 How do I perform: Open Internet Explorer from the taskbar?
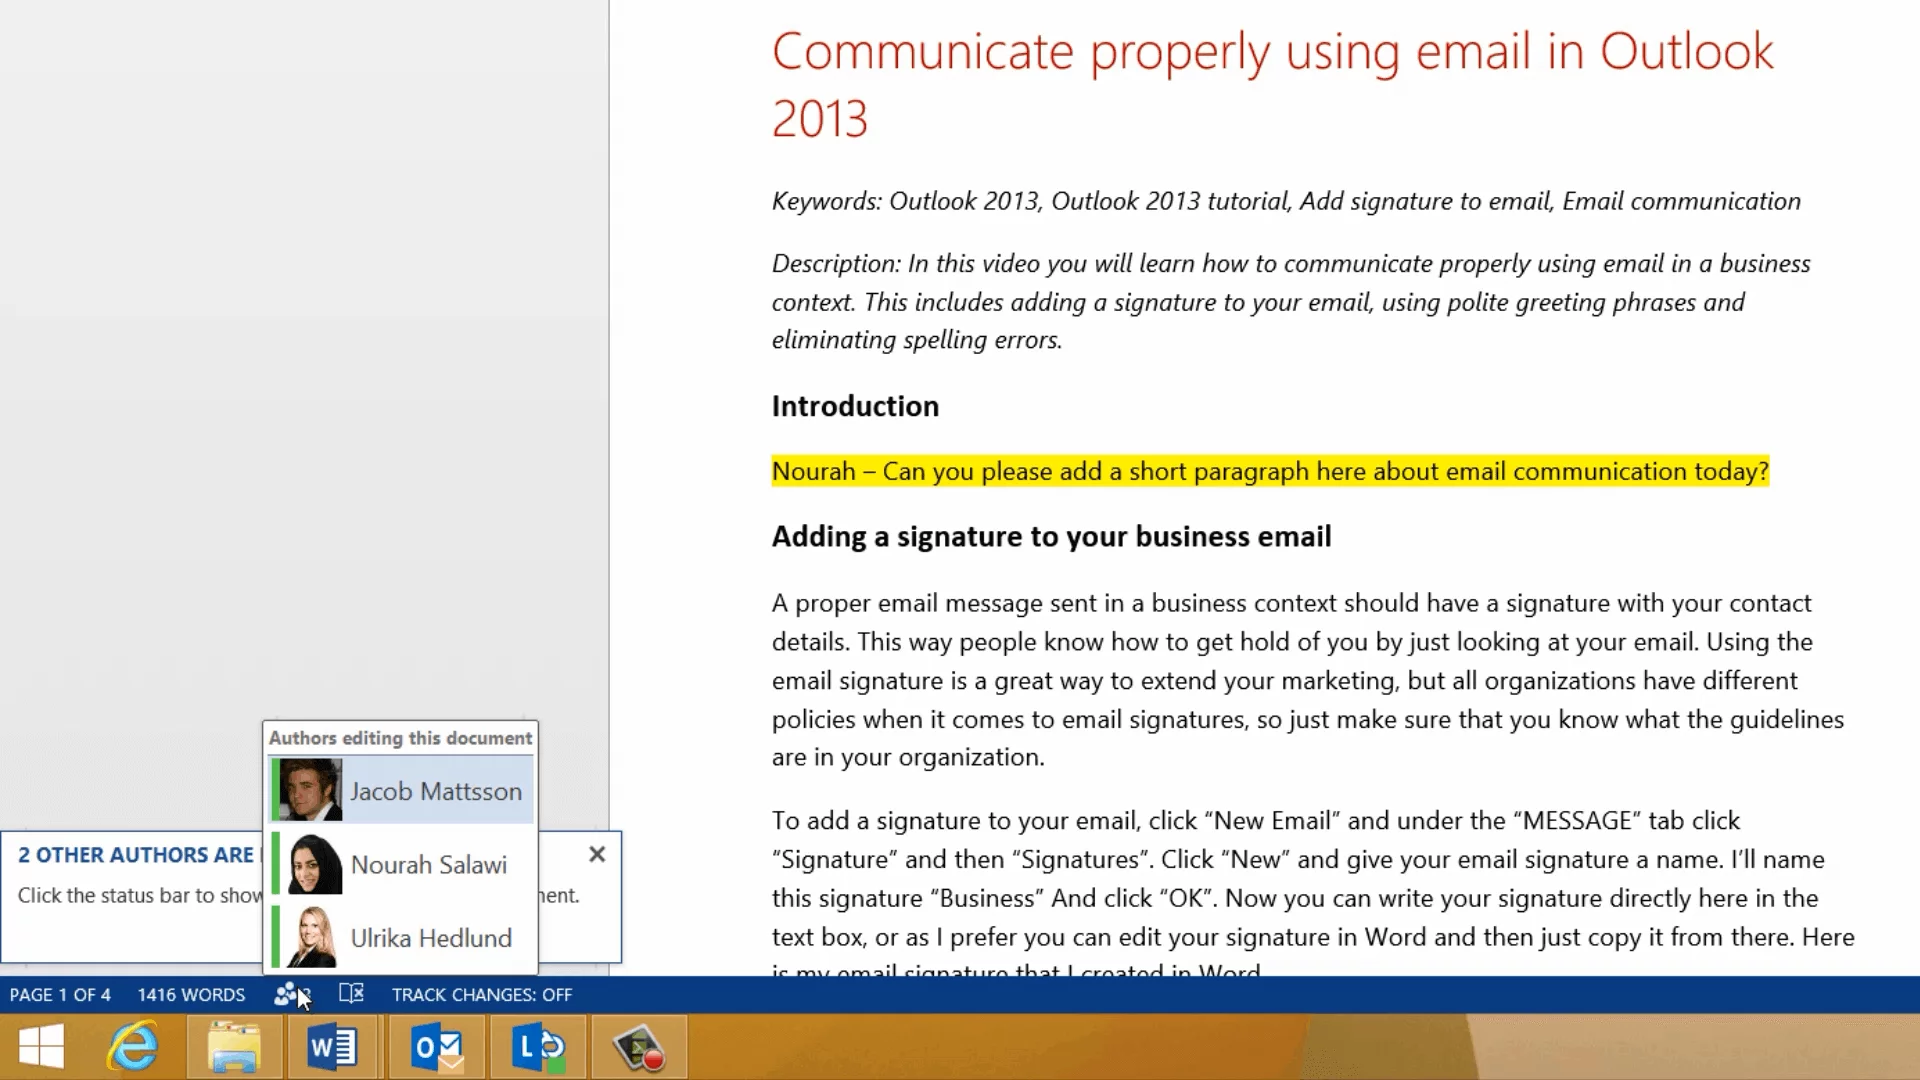click(x=134, y=1048)
